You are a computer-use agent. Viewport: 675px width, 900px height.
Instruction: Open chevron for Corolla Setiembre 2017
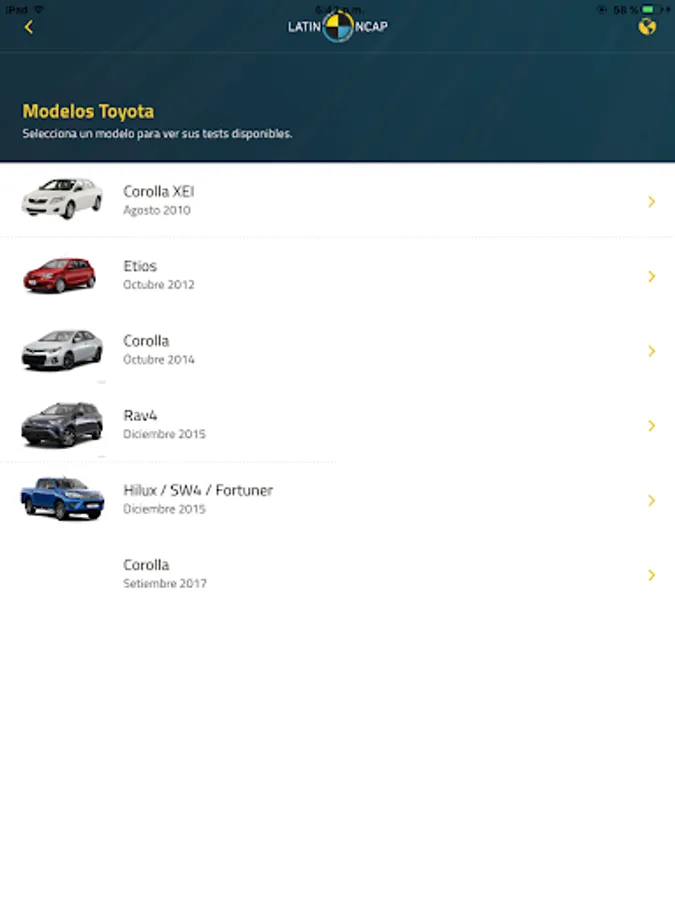coord(651,575)
